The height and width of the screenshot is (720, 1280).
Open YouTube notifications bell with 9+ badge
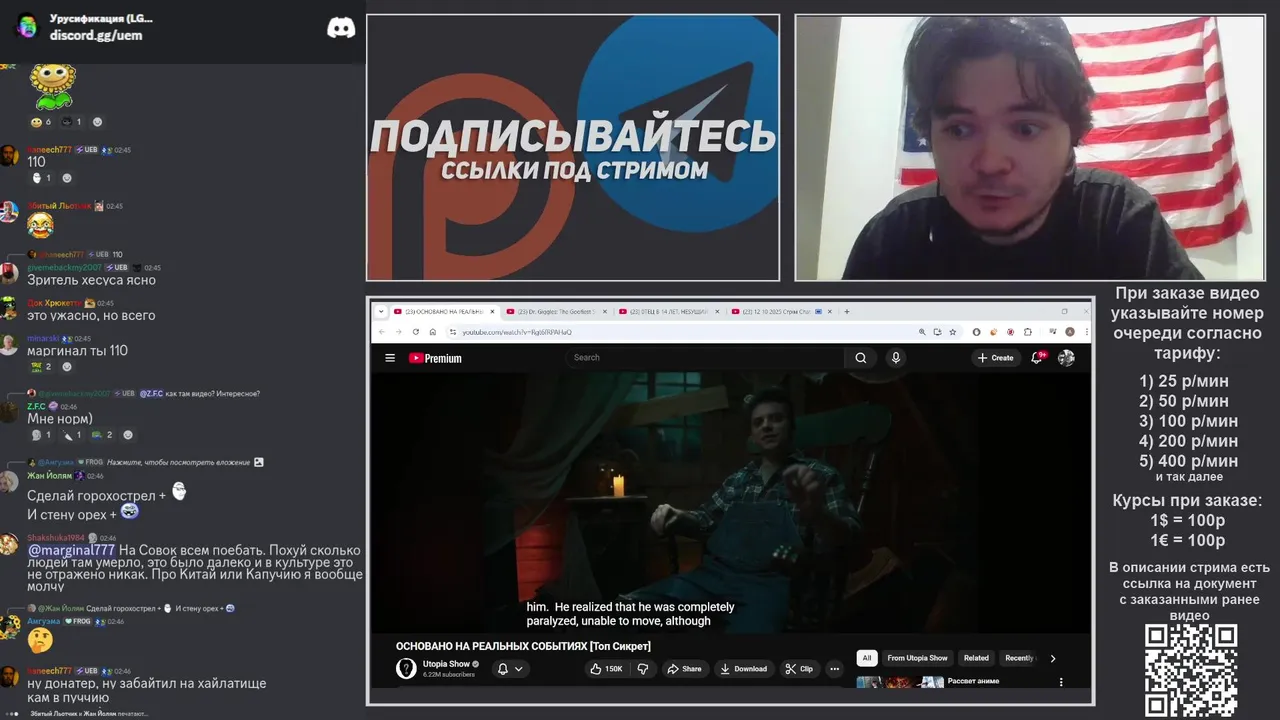coord(1038,357)
